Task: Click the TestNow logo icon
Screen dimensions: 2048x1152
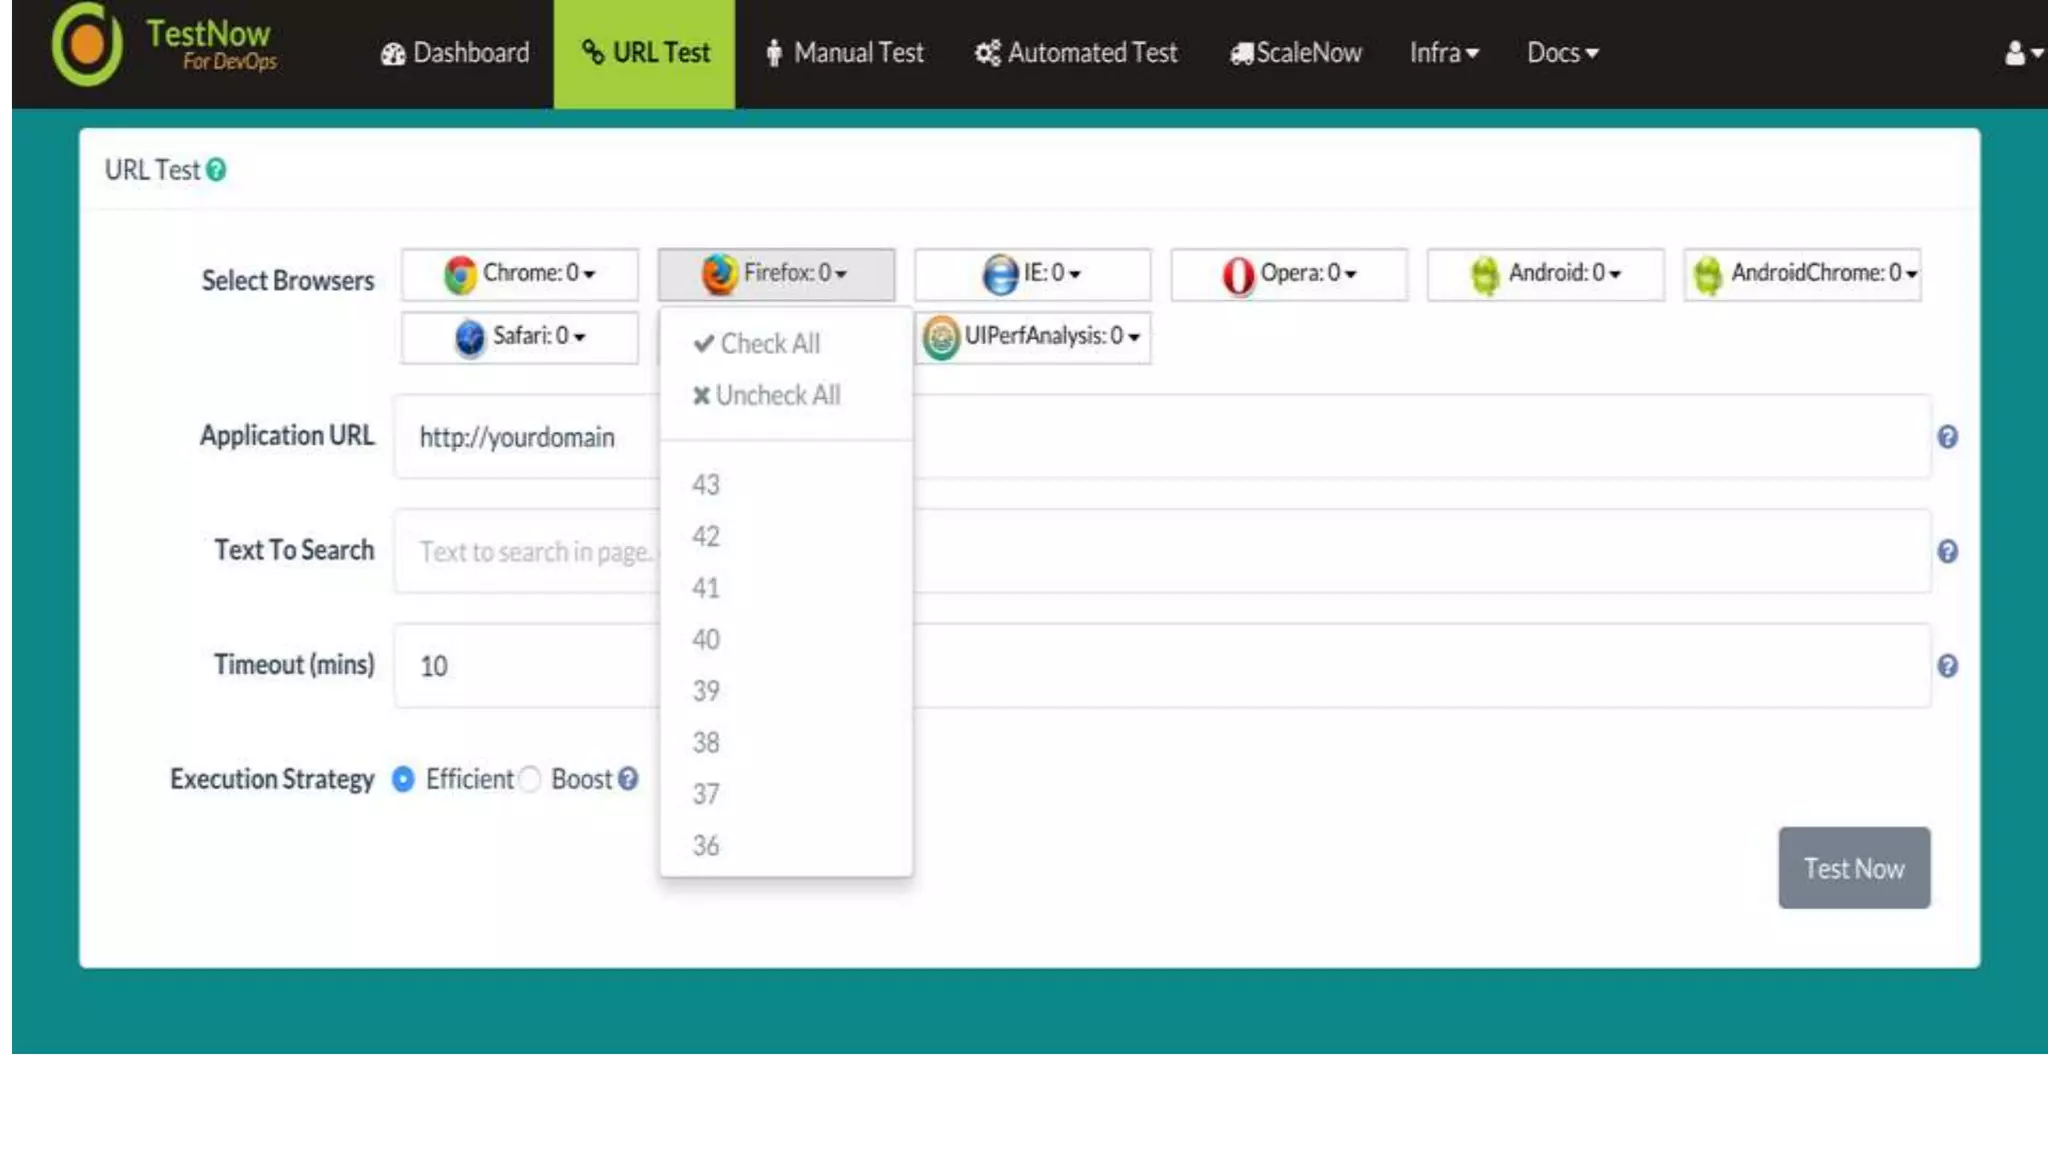Action: pos(86,45)
